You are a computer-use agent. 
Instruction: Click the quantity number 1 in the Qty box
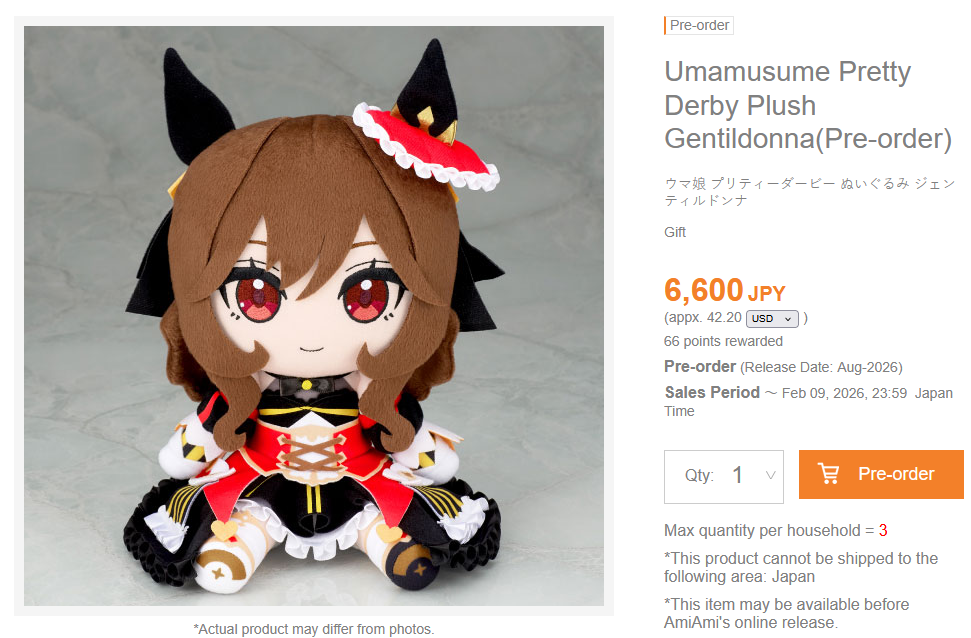pyautogui.click(x=737, y=475)
